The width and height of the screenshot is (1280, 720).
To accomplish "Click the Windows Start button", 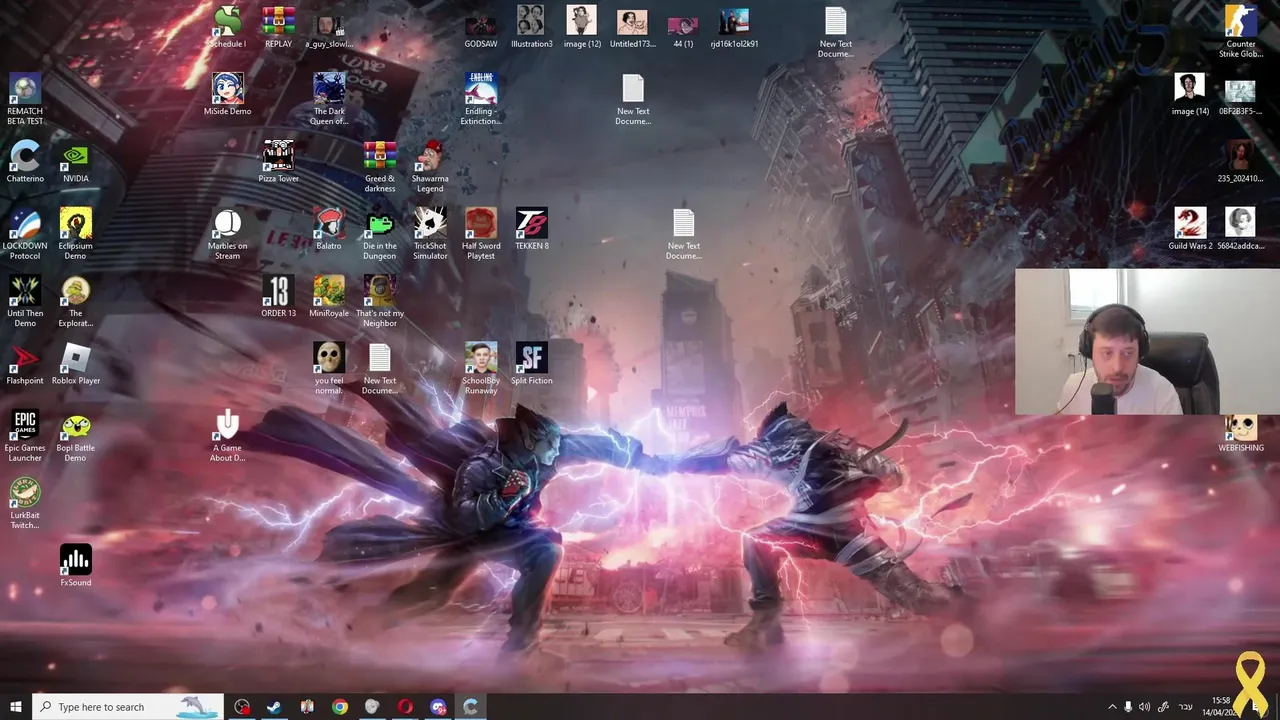I will click(x=15, y=707).
